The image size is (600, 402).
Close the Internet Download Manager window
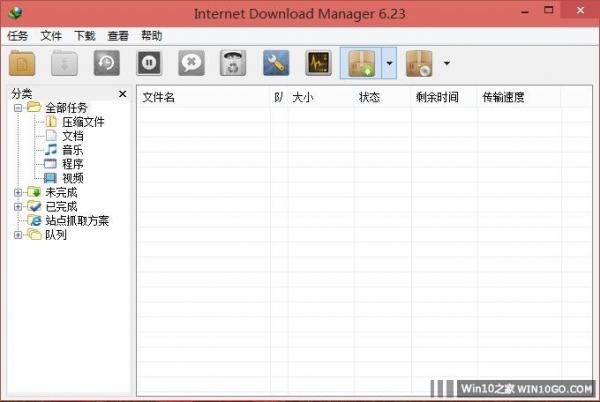[580, 10]
